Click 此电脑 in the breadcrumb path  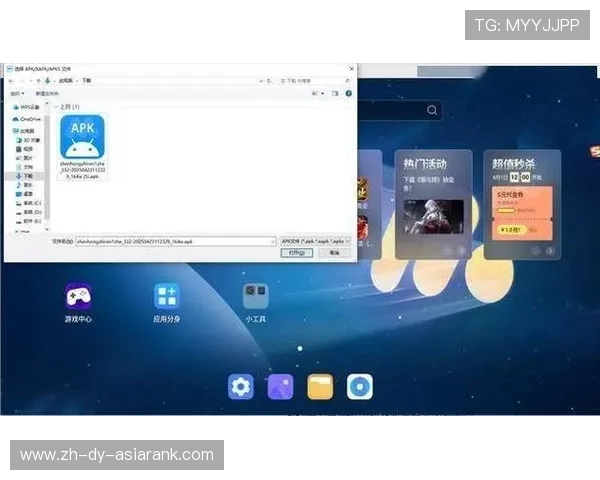pyautogui.click(x=66, y=81)
